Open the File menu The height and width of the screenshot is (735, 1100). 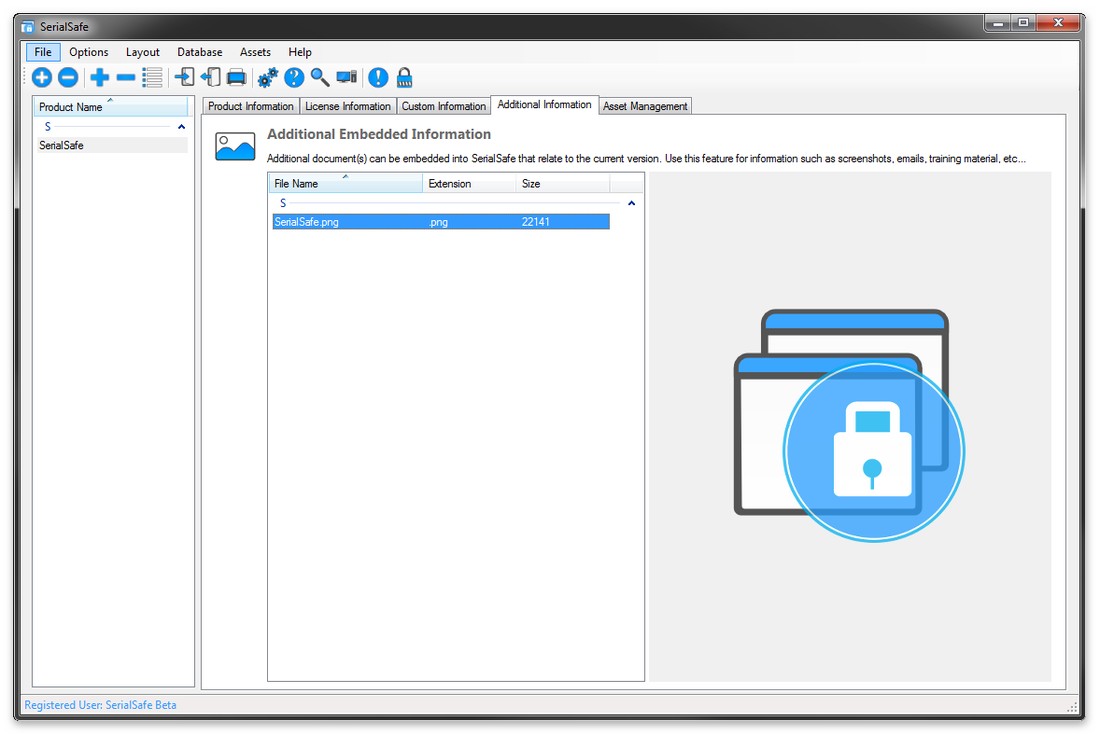[x=43, y=52]
